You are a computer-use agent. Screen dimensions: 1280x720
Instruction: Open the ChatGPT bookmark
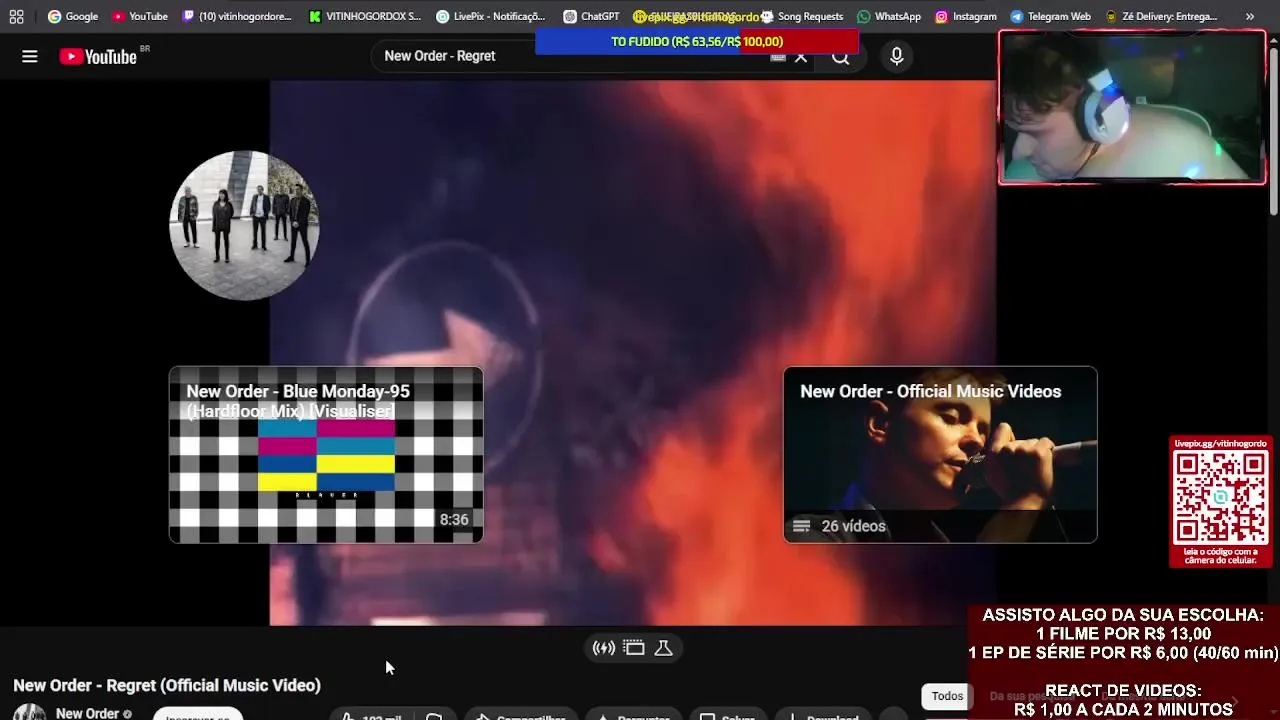(591, 16)
